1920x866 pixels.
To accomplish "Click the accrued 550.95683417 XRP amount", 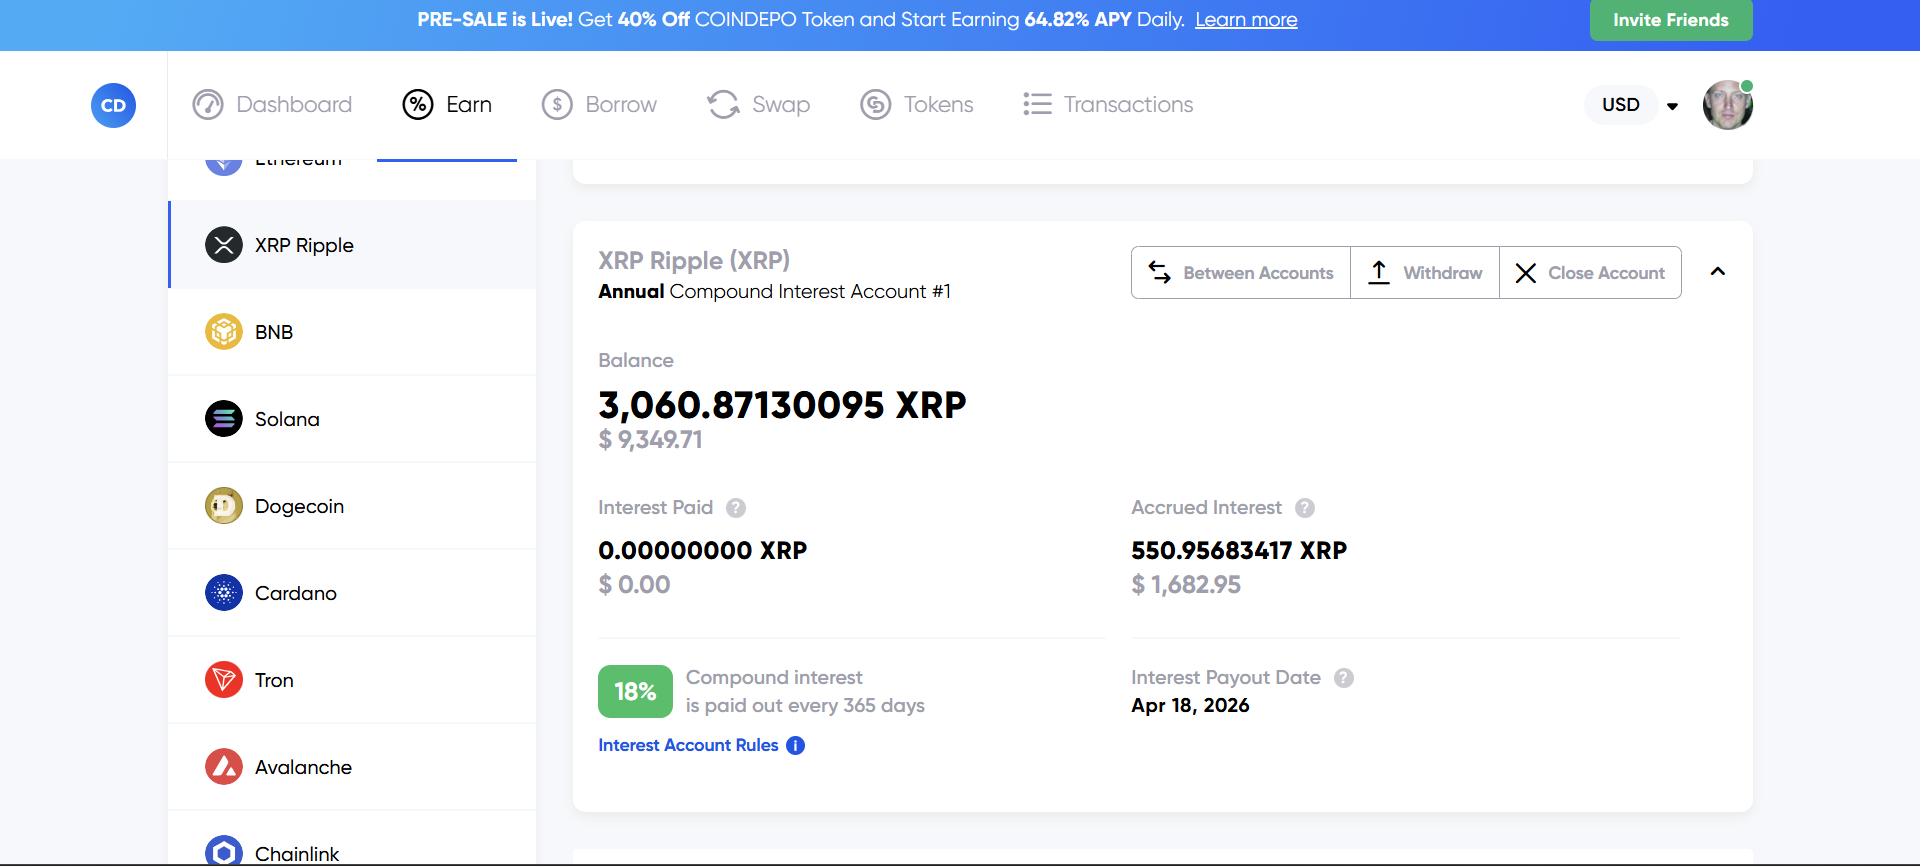I will pos(1239,551).
